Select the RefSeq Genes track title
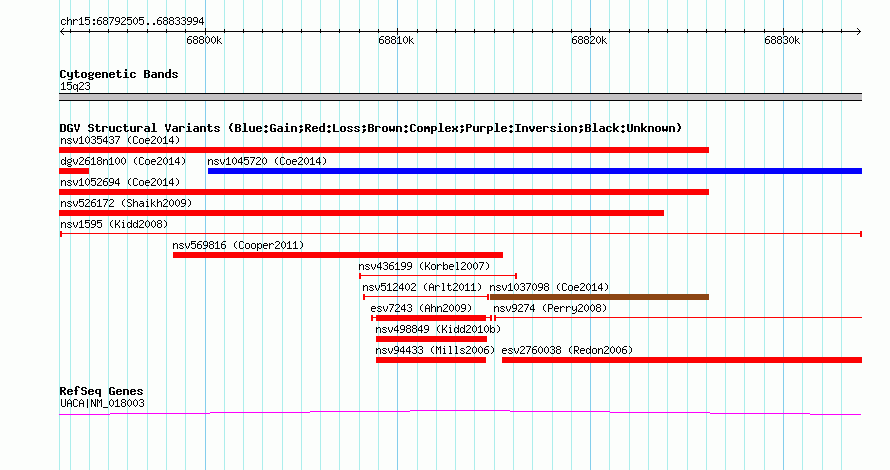Viewport: 890px width, 470px height. 101,391
